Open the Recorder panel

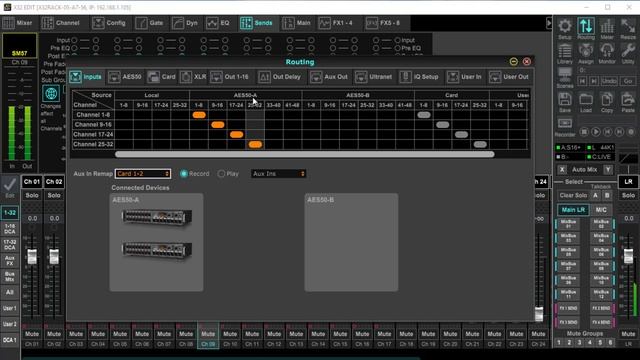[x=564, y=127]
